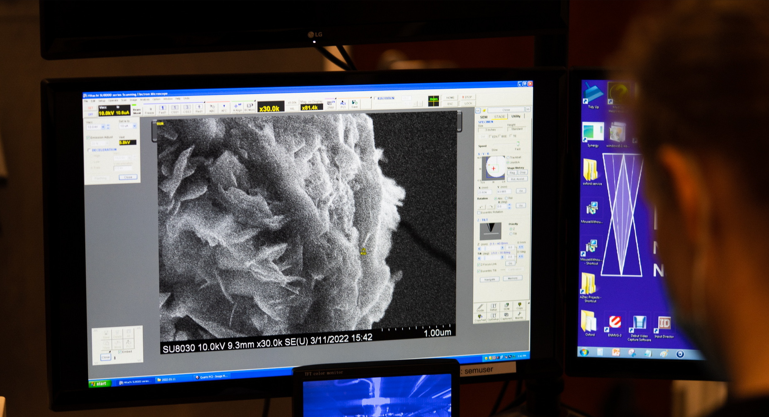769x417 pixels.
Task: Open the top dropdown in left settings panel
Action: [x=103, y=127]
